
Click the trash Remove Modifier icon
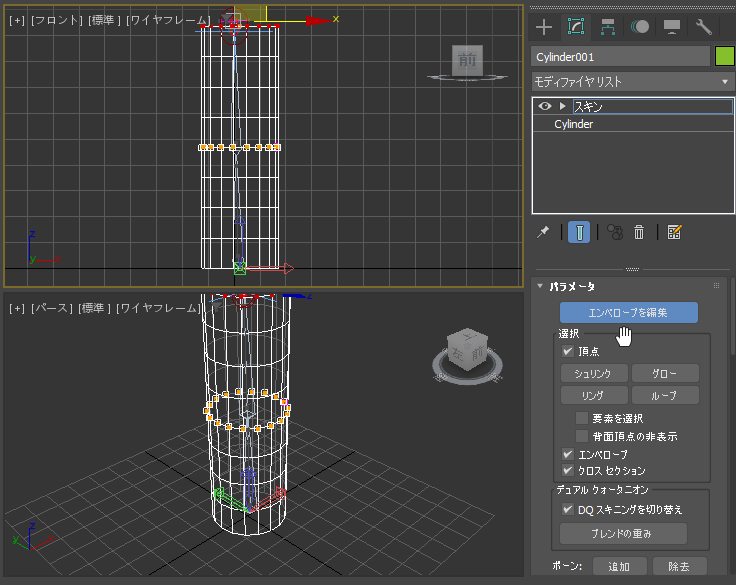point(639,232)
